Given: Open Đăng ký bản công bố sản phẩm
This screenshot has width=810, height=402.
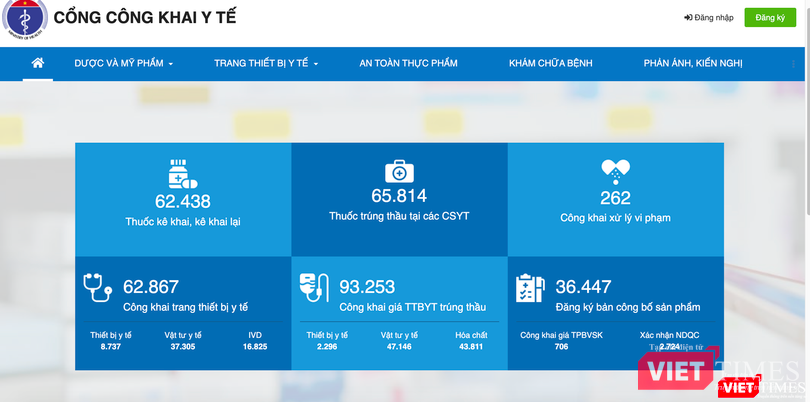Looking at the screenshot, I should [x=628, y=307].
